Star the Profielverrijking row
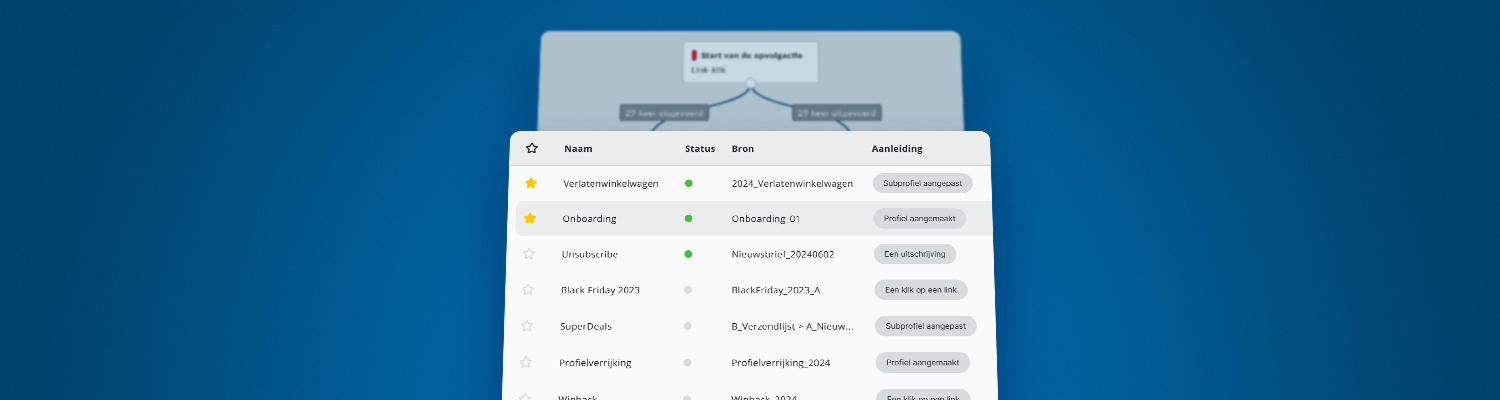This screenshot has width=1500, height=400. pos(526,362)
